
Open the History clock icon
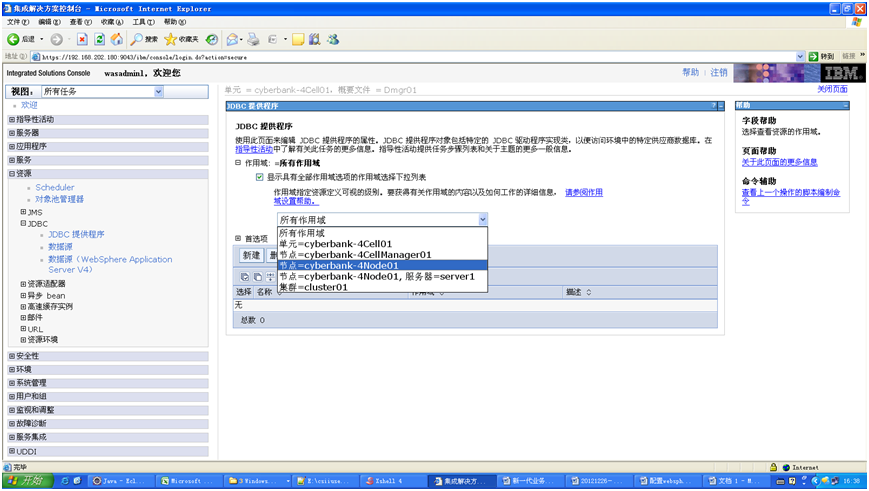click(x=211, y=39)
